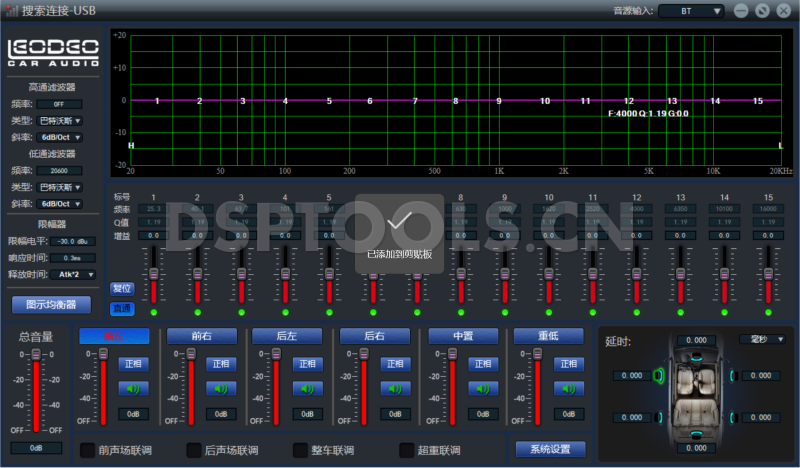Screen dimensions: 800x468
Task: Check the 超重联调 option
Action: [407, 450]
